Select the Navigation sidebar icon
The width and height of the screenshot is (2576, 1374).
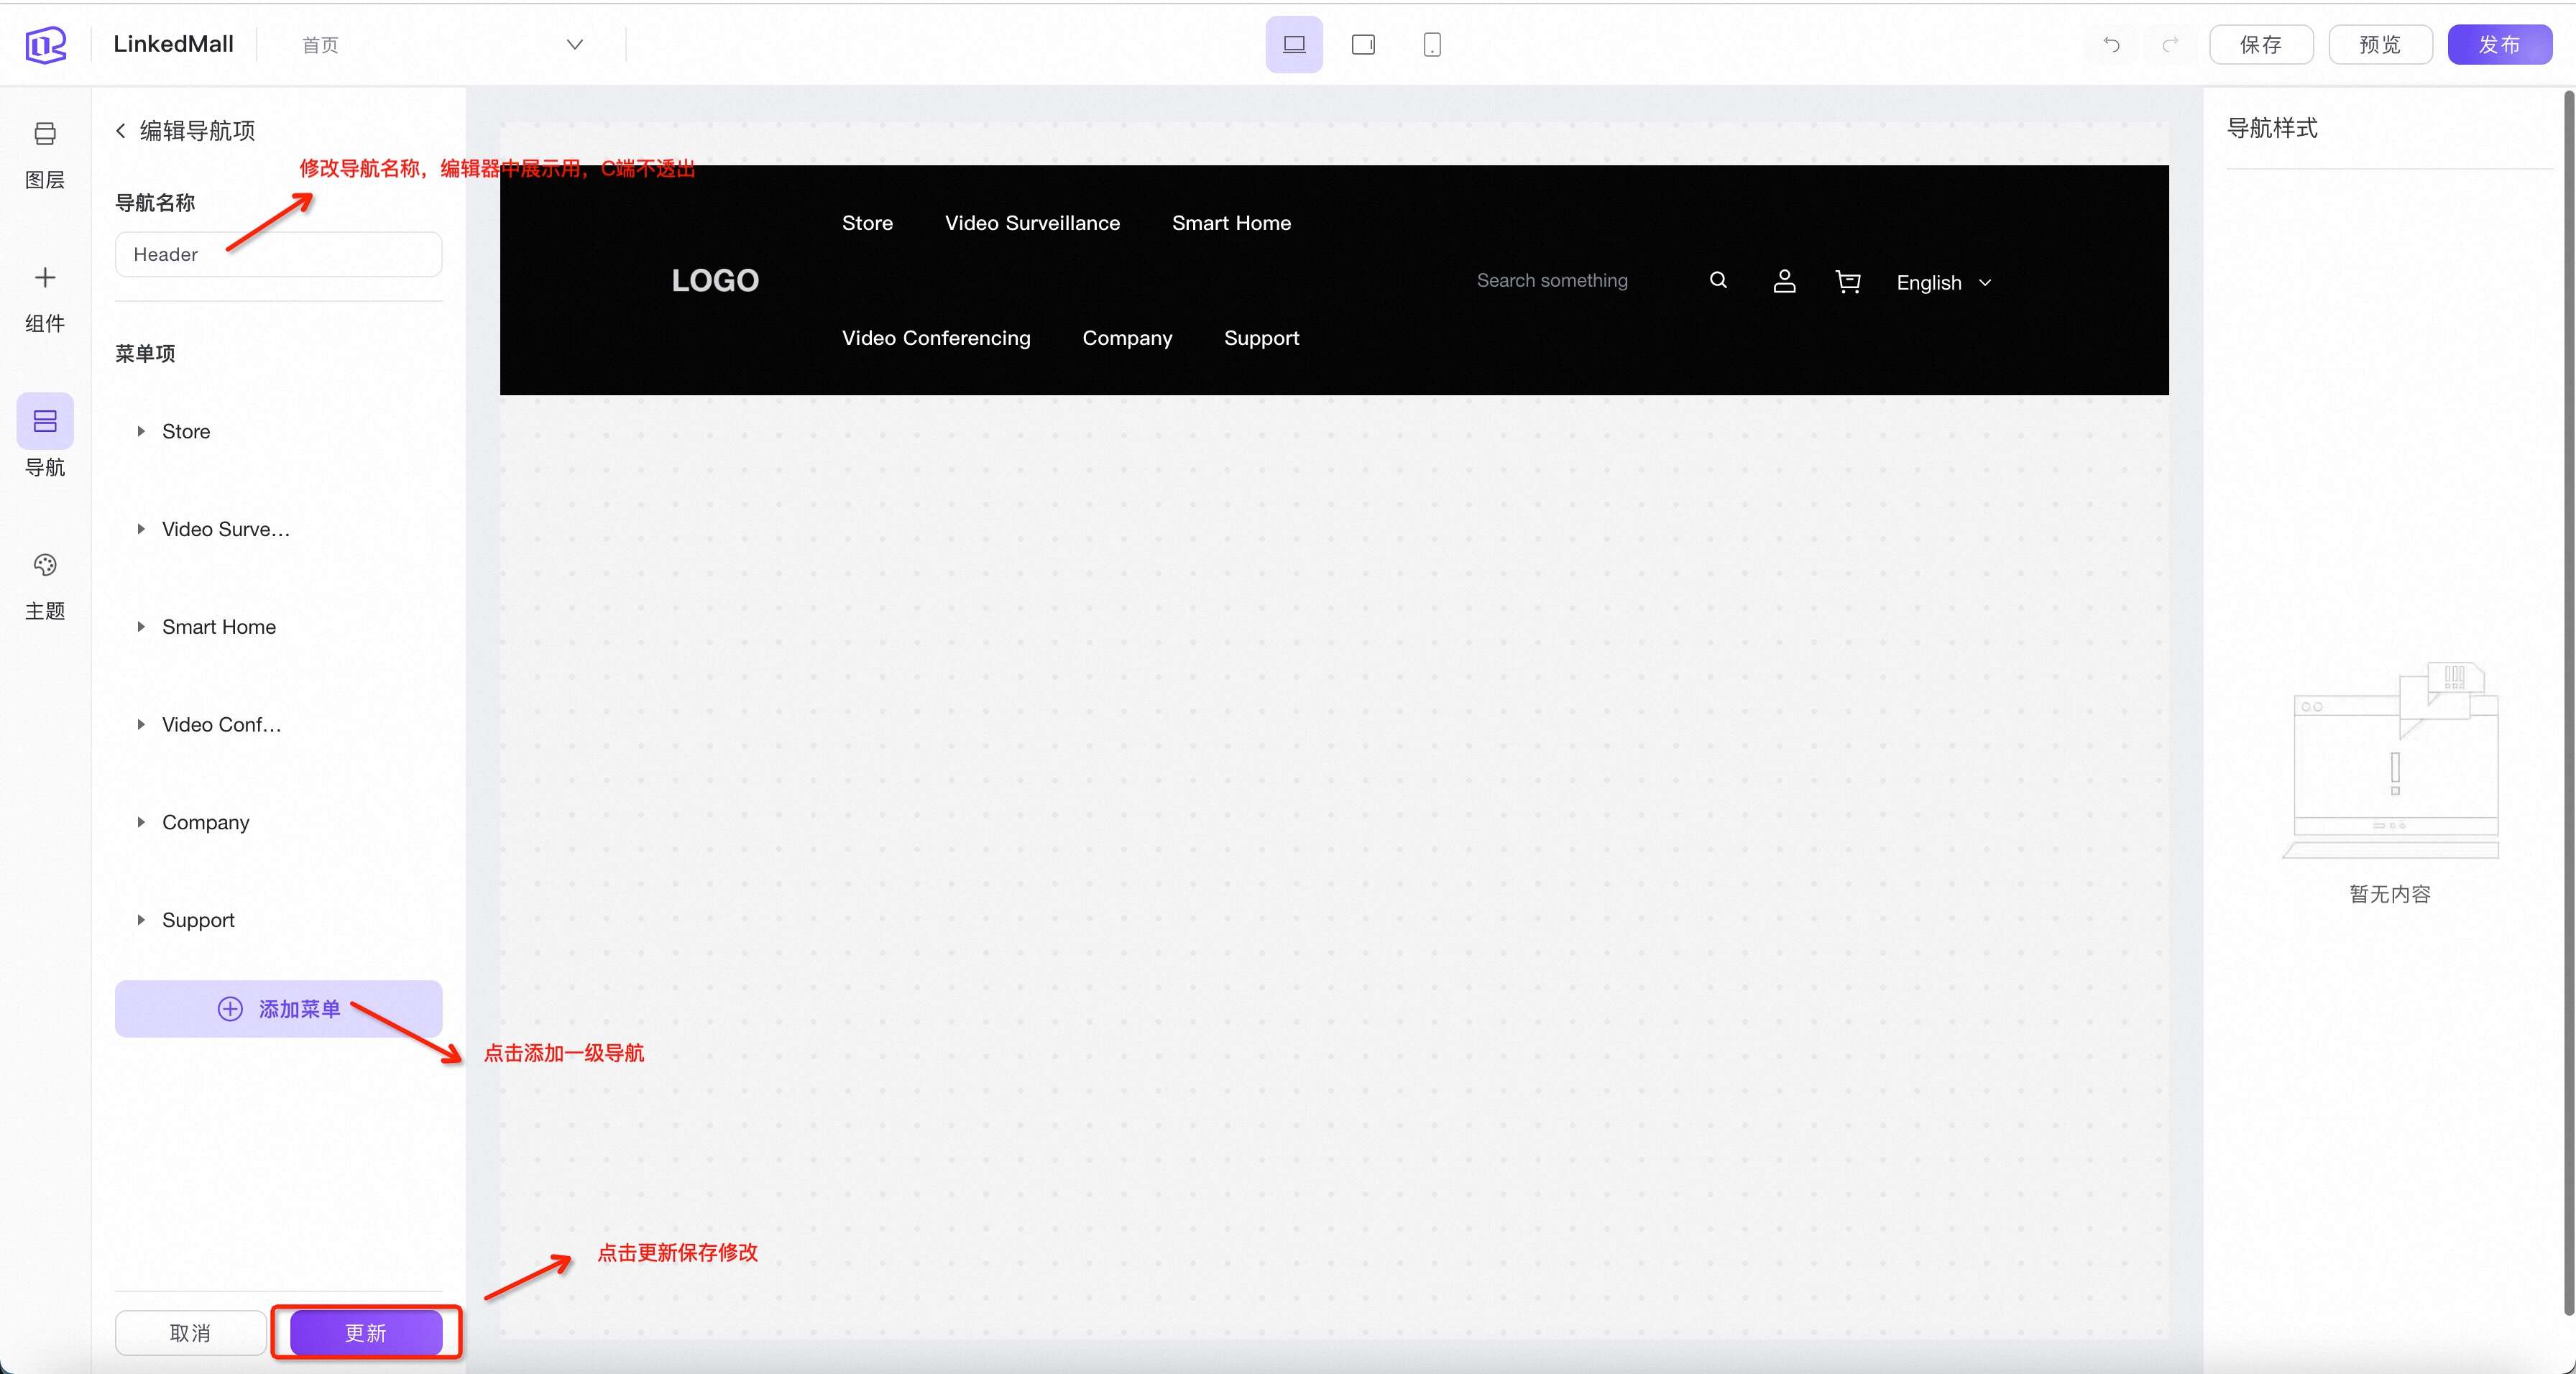pyautogui.click(x=44, y=421)
